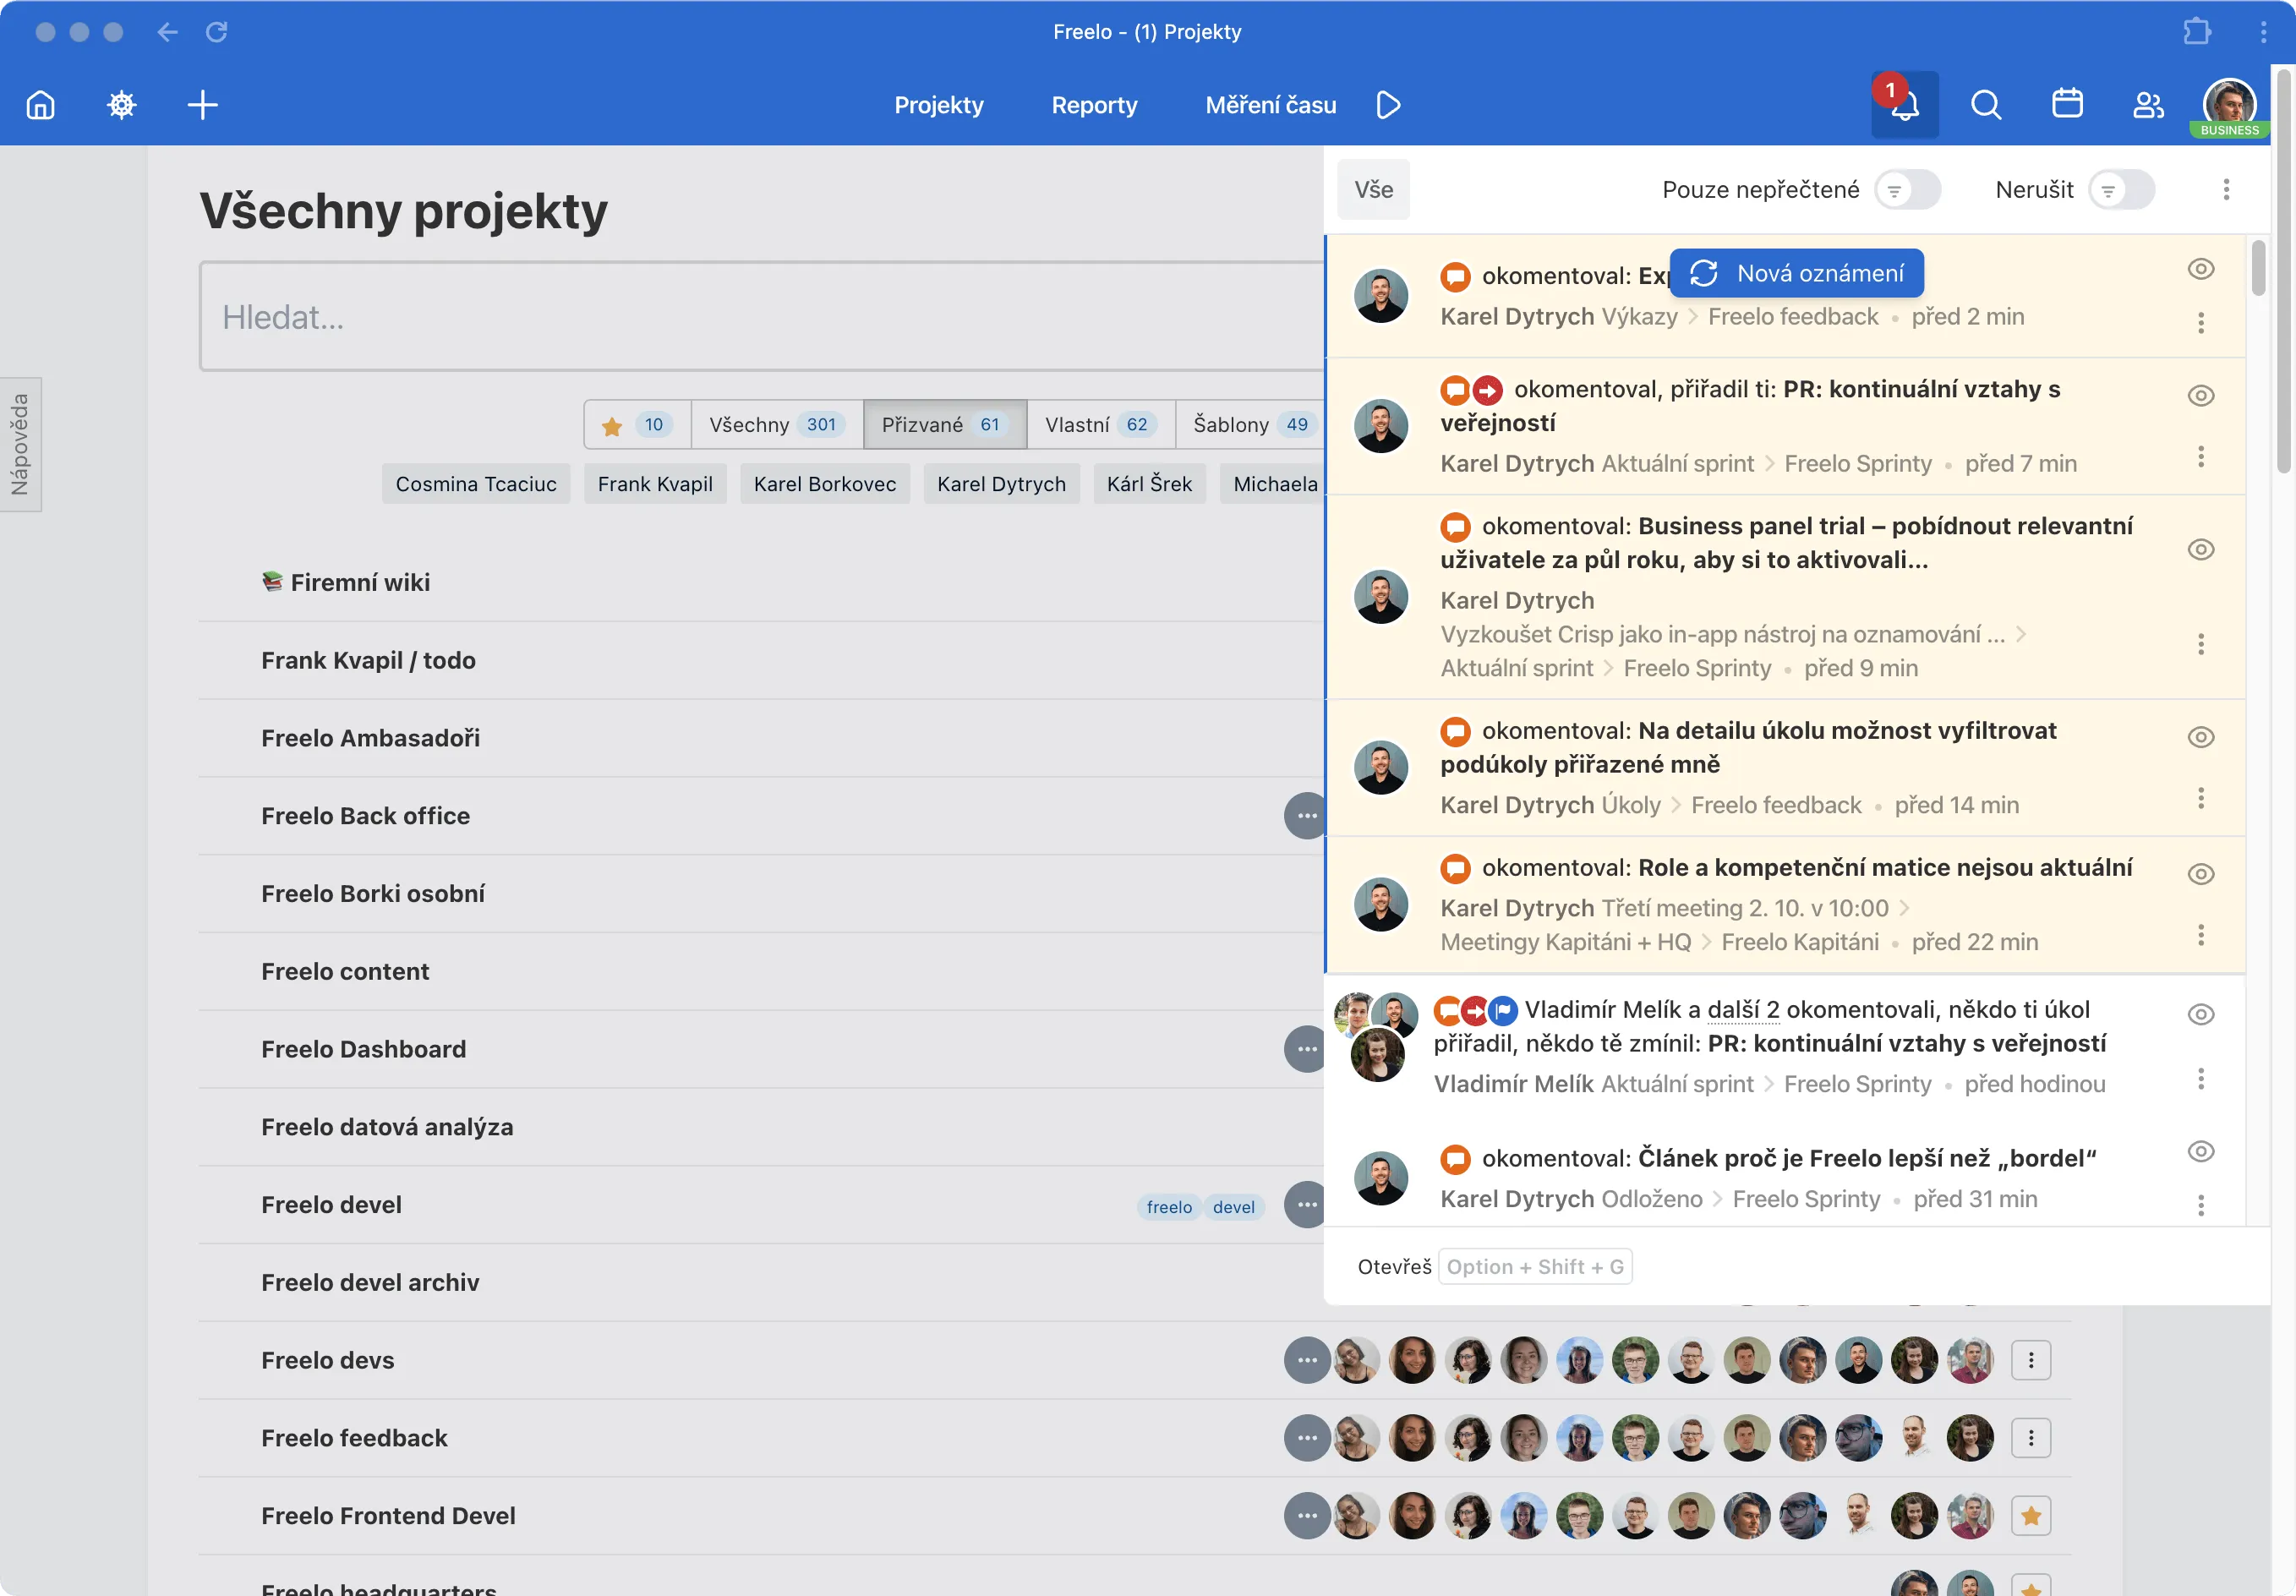Open the browser three-dot menu
This screenshot has width=2296, height=1596.
(2263, 32)
